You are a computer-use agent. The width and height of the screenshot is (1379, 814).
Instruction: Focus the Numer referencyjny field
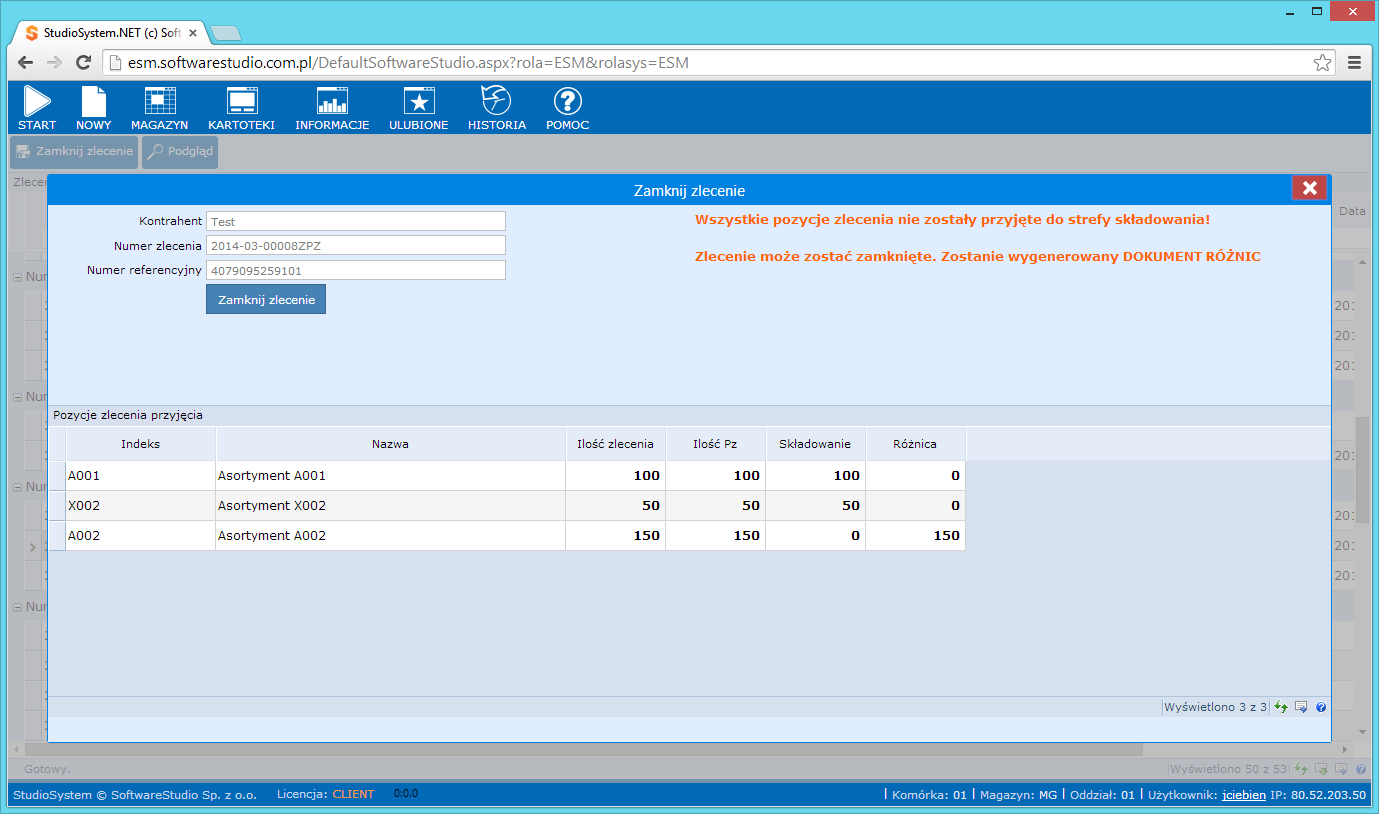[x=356, y=270]
